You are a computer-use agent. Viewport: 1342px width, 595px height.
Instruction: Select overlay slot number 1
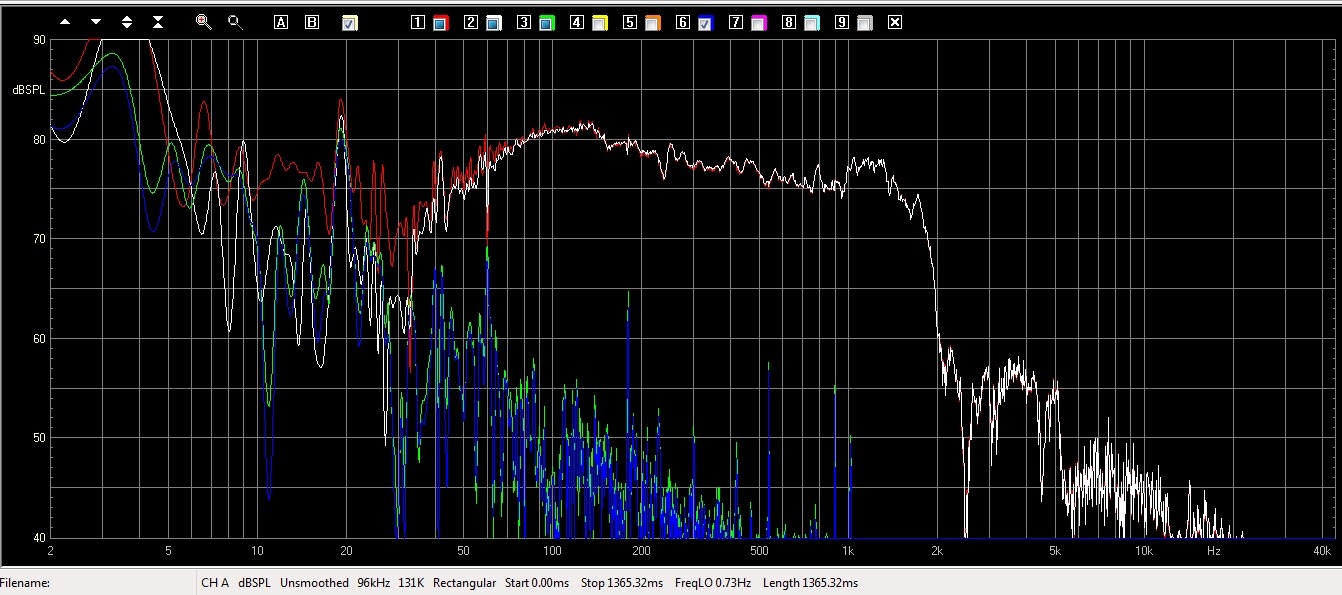coord(418,22)
